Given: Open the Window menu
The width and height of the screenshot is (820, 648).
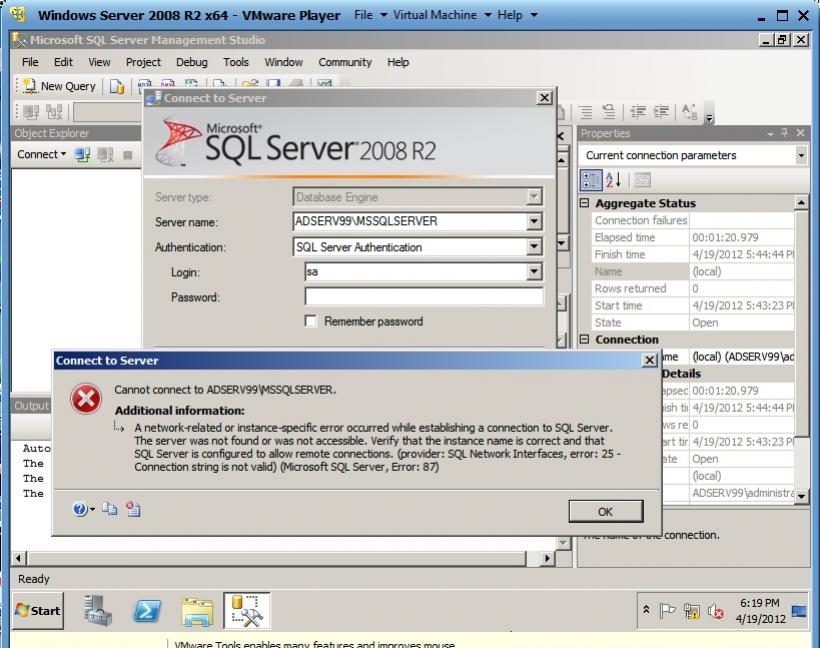Looking at the screenshot, I should click(x=283, y=62).
